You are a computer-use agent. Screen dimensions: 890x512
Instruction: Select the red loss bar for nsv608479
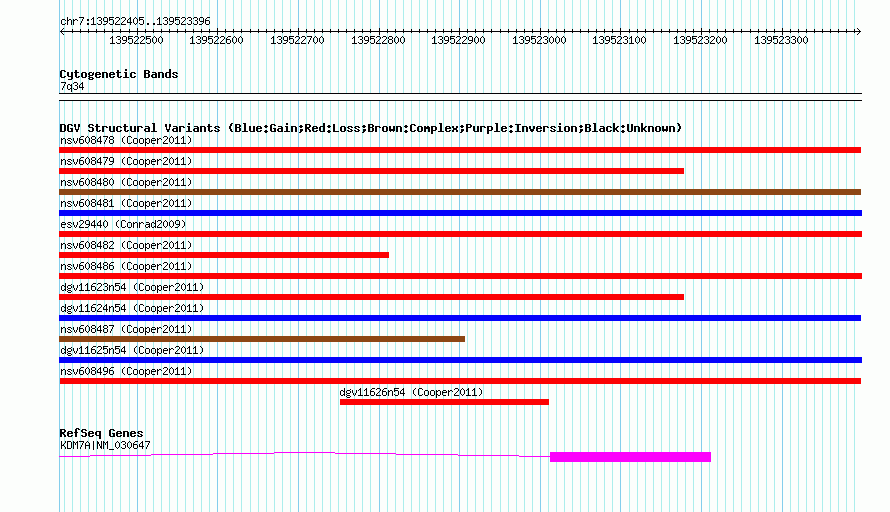[x=372, y=171]
